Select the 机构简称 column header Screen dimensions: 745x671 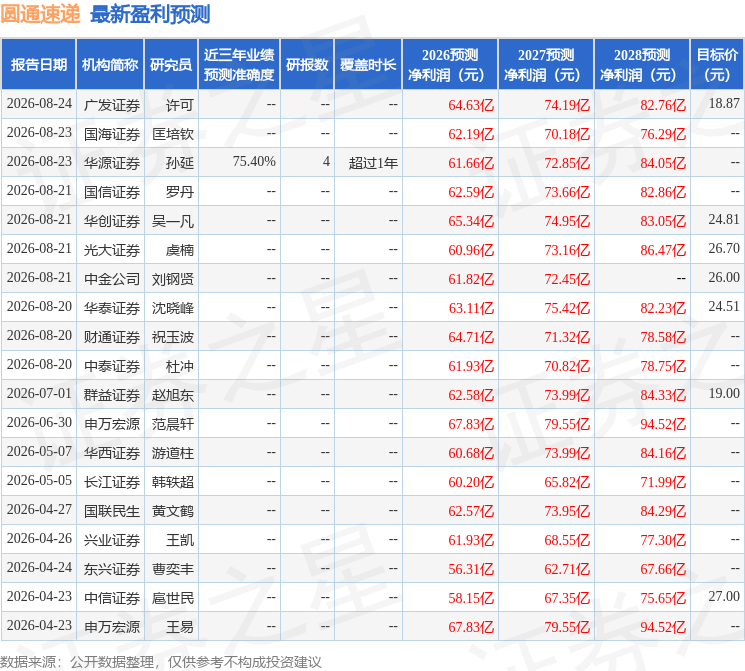(110, 65)
